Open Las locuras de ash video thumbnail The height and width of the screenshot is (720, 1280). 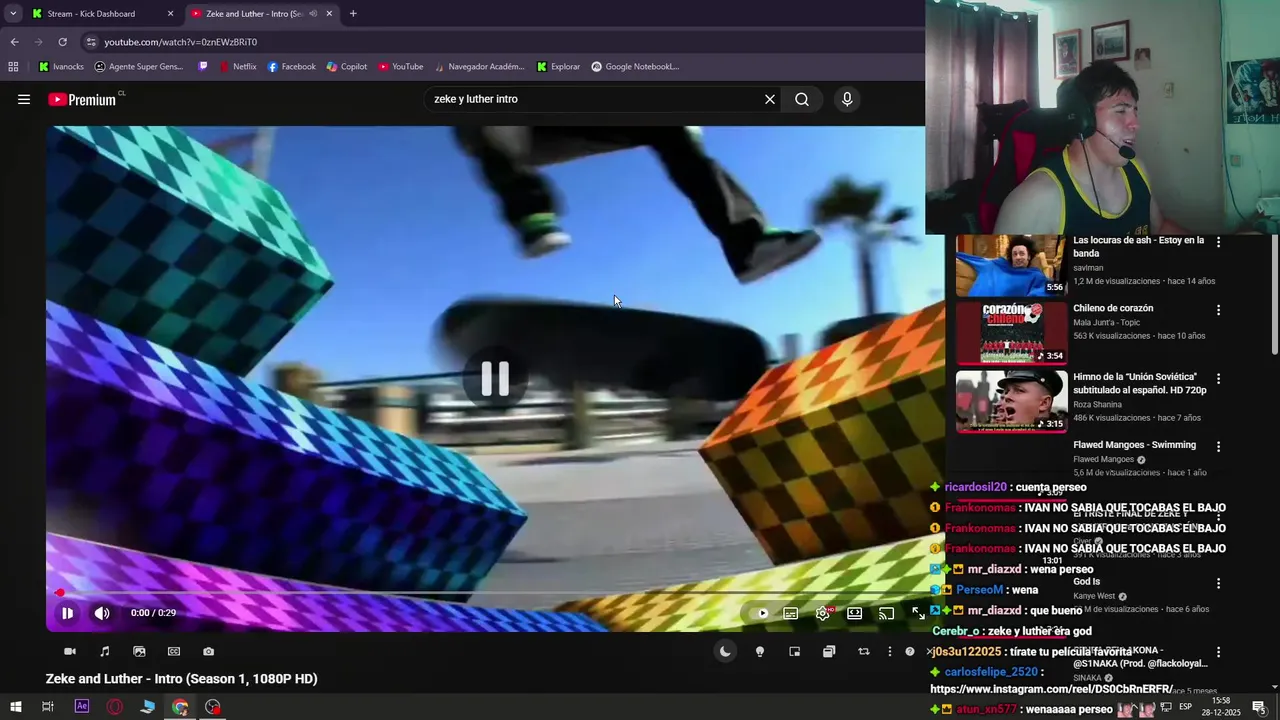tap(1010, 266)
